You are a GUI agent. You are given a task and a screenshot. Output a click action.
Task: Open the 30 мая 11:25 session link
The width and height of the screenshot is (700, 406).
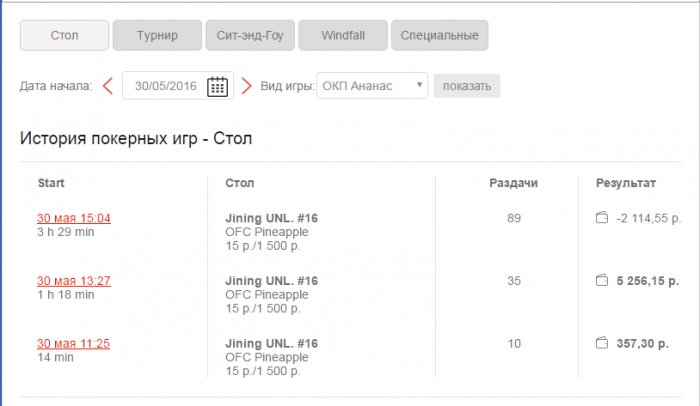(x=74, y=343)
